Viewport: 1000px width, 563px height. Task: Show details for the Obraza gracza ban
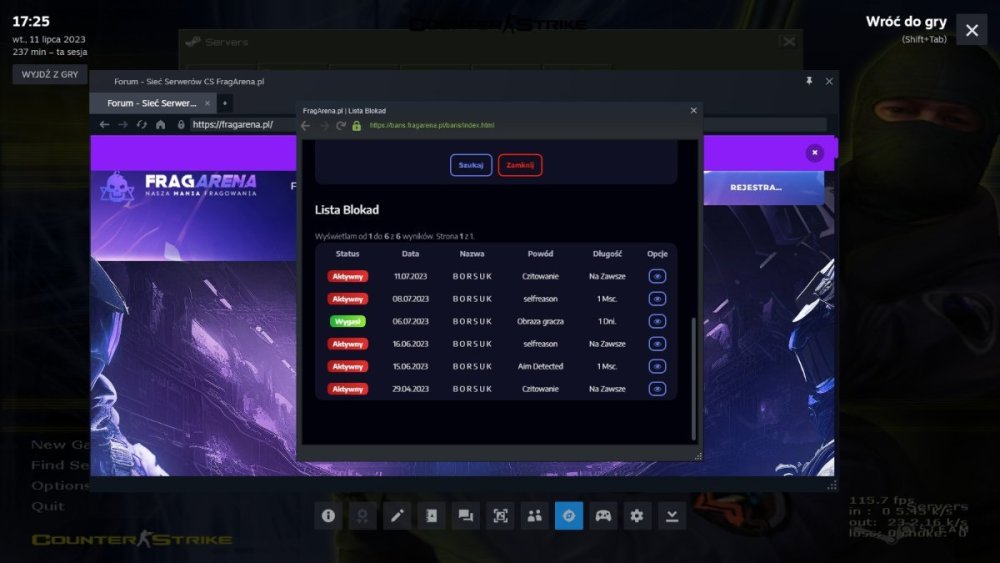point(657,321)
